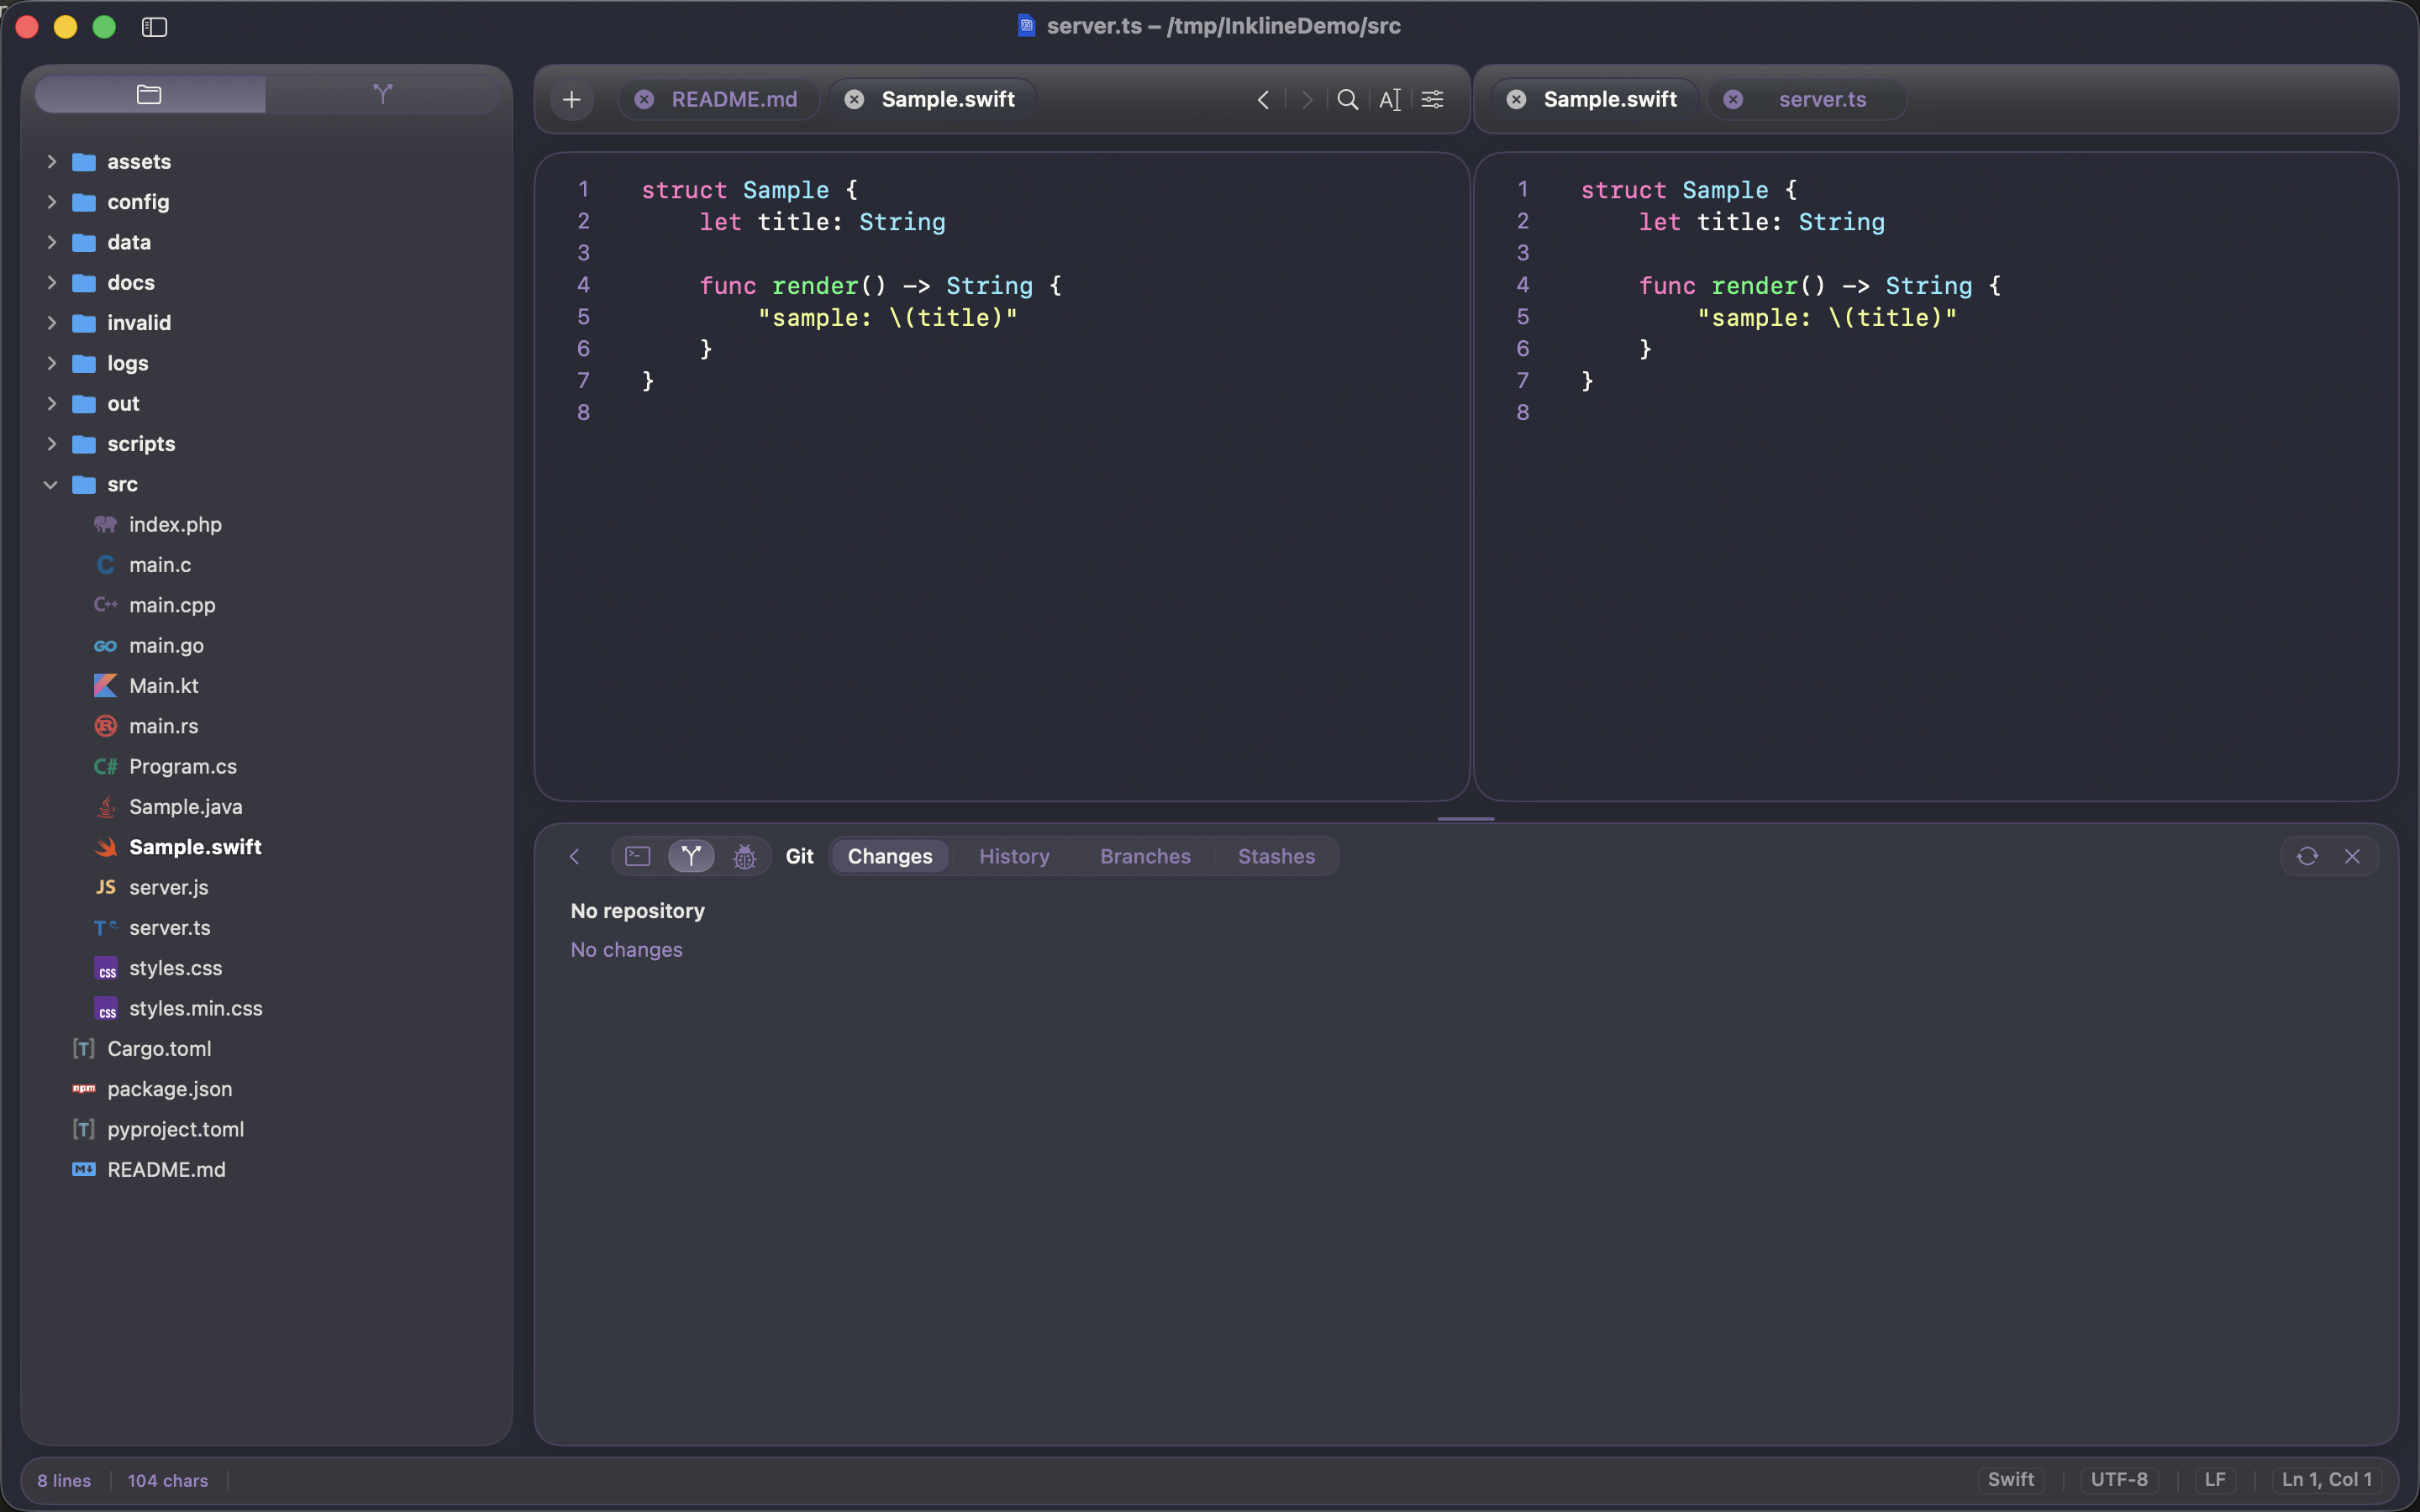Switch sidebar to source control view
Screen dimensions: 2420x1512
tap(382, 94)
